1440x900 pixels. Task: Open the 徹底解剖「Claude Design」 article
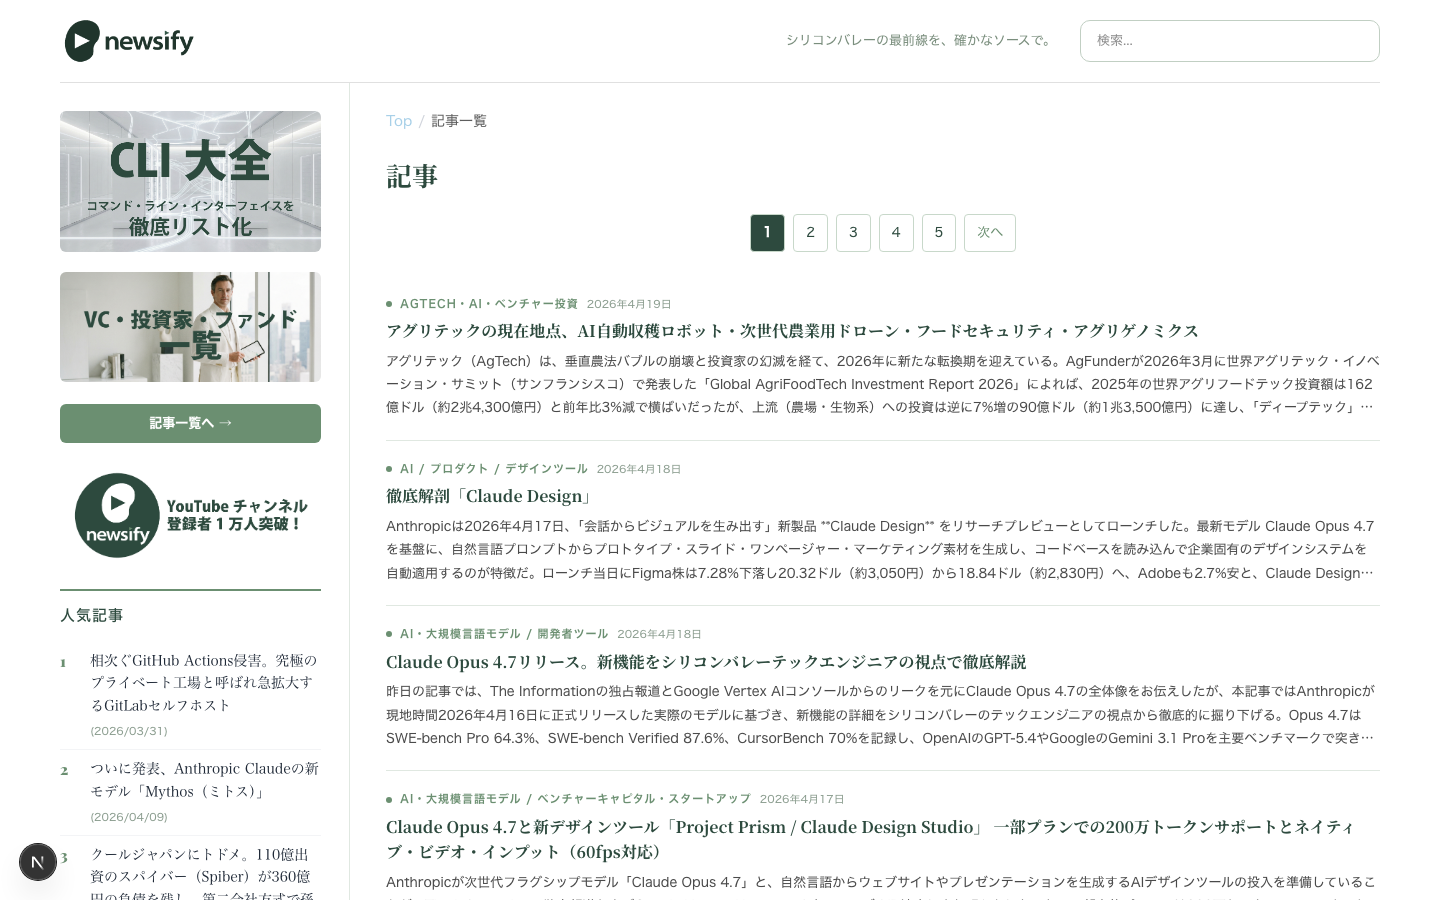487,496
